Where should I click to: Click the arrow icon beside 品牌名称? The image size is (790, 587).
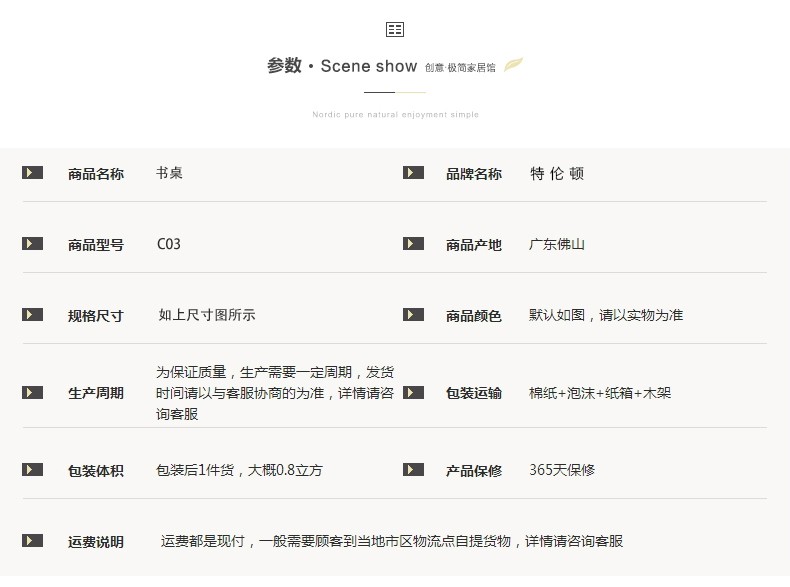(413, 173)
